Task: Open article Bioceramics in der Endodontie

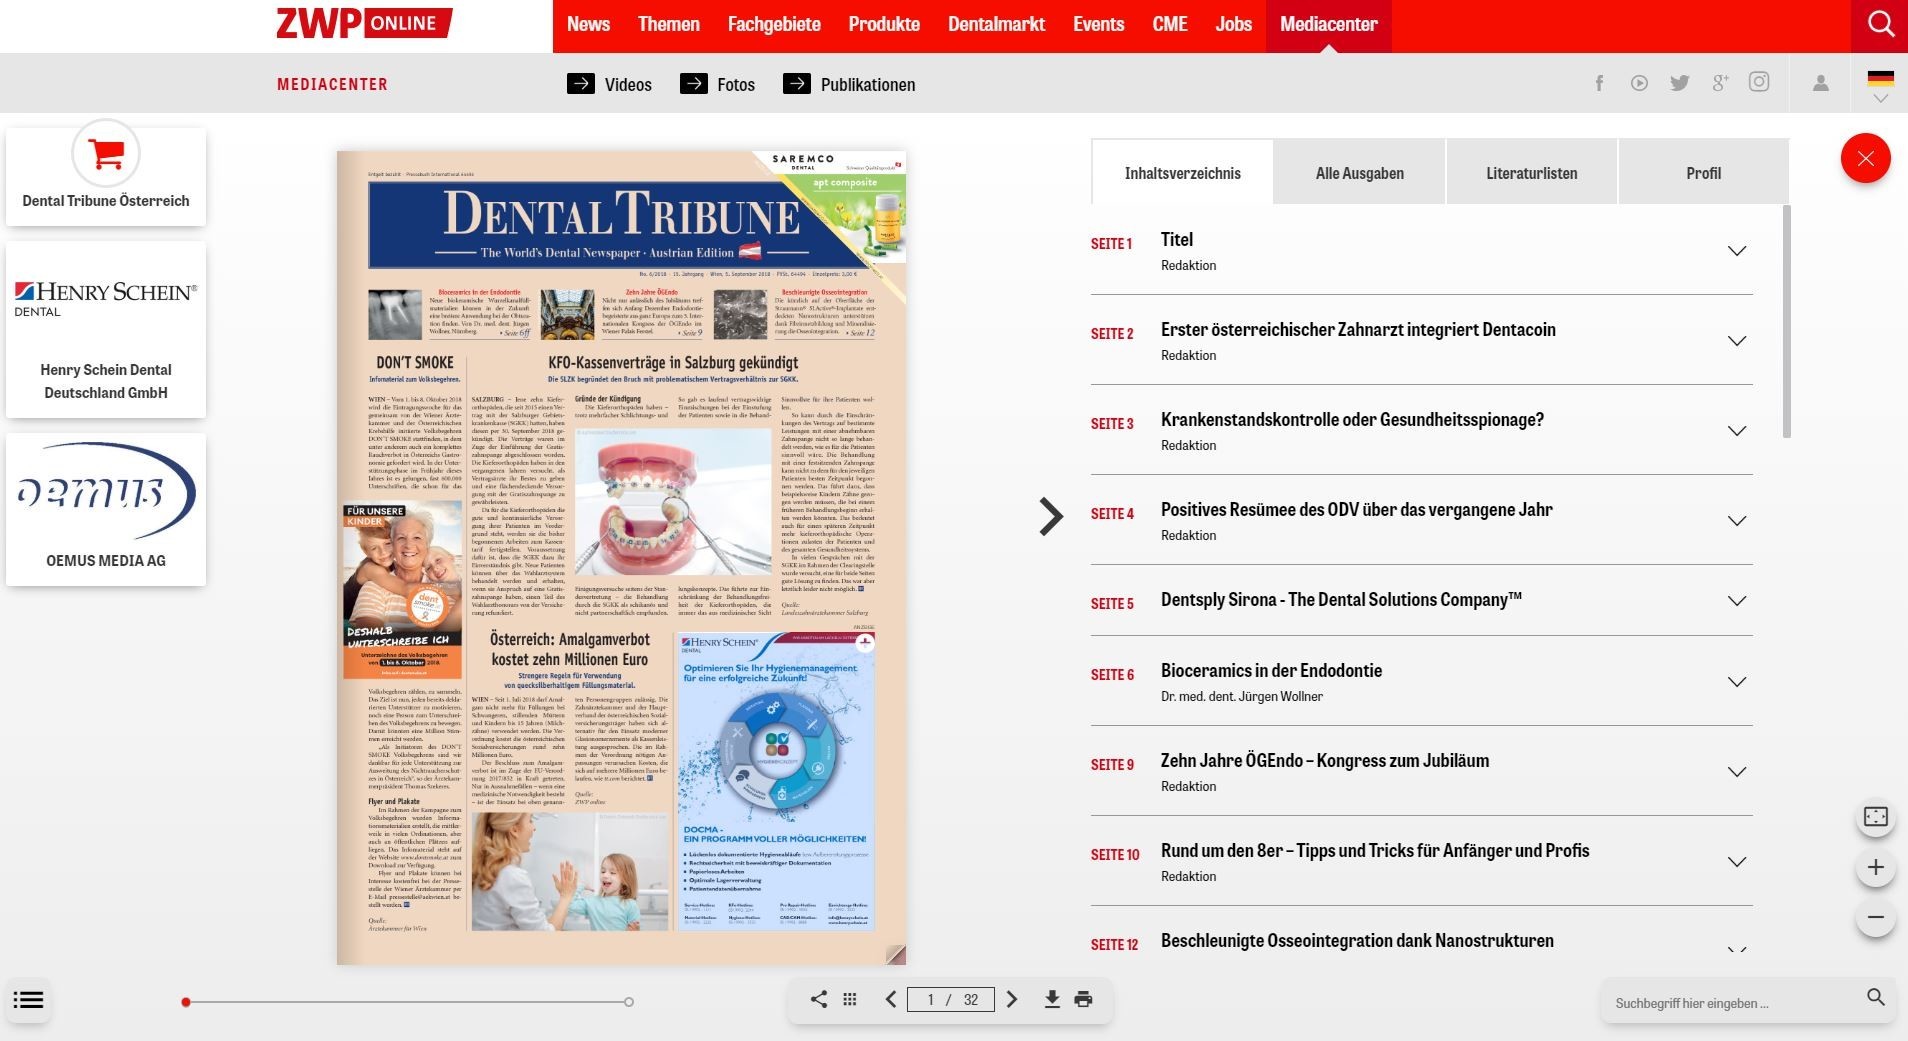Action: coord(1271,670)
